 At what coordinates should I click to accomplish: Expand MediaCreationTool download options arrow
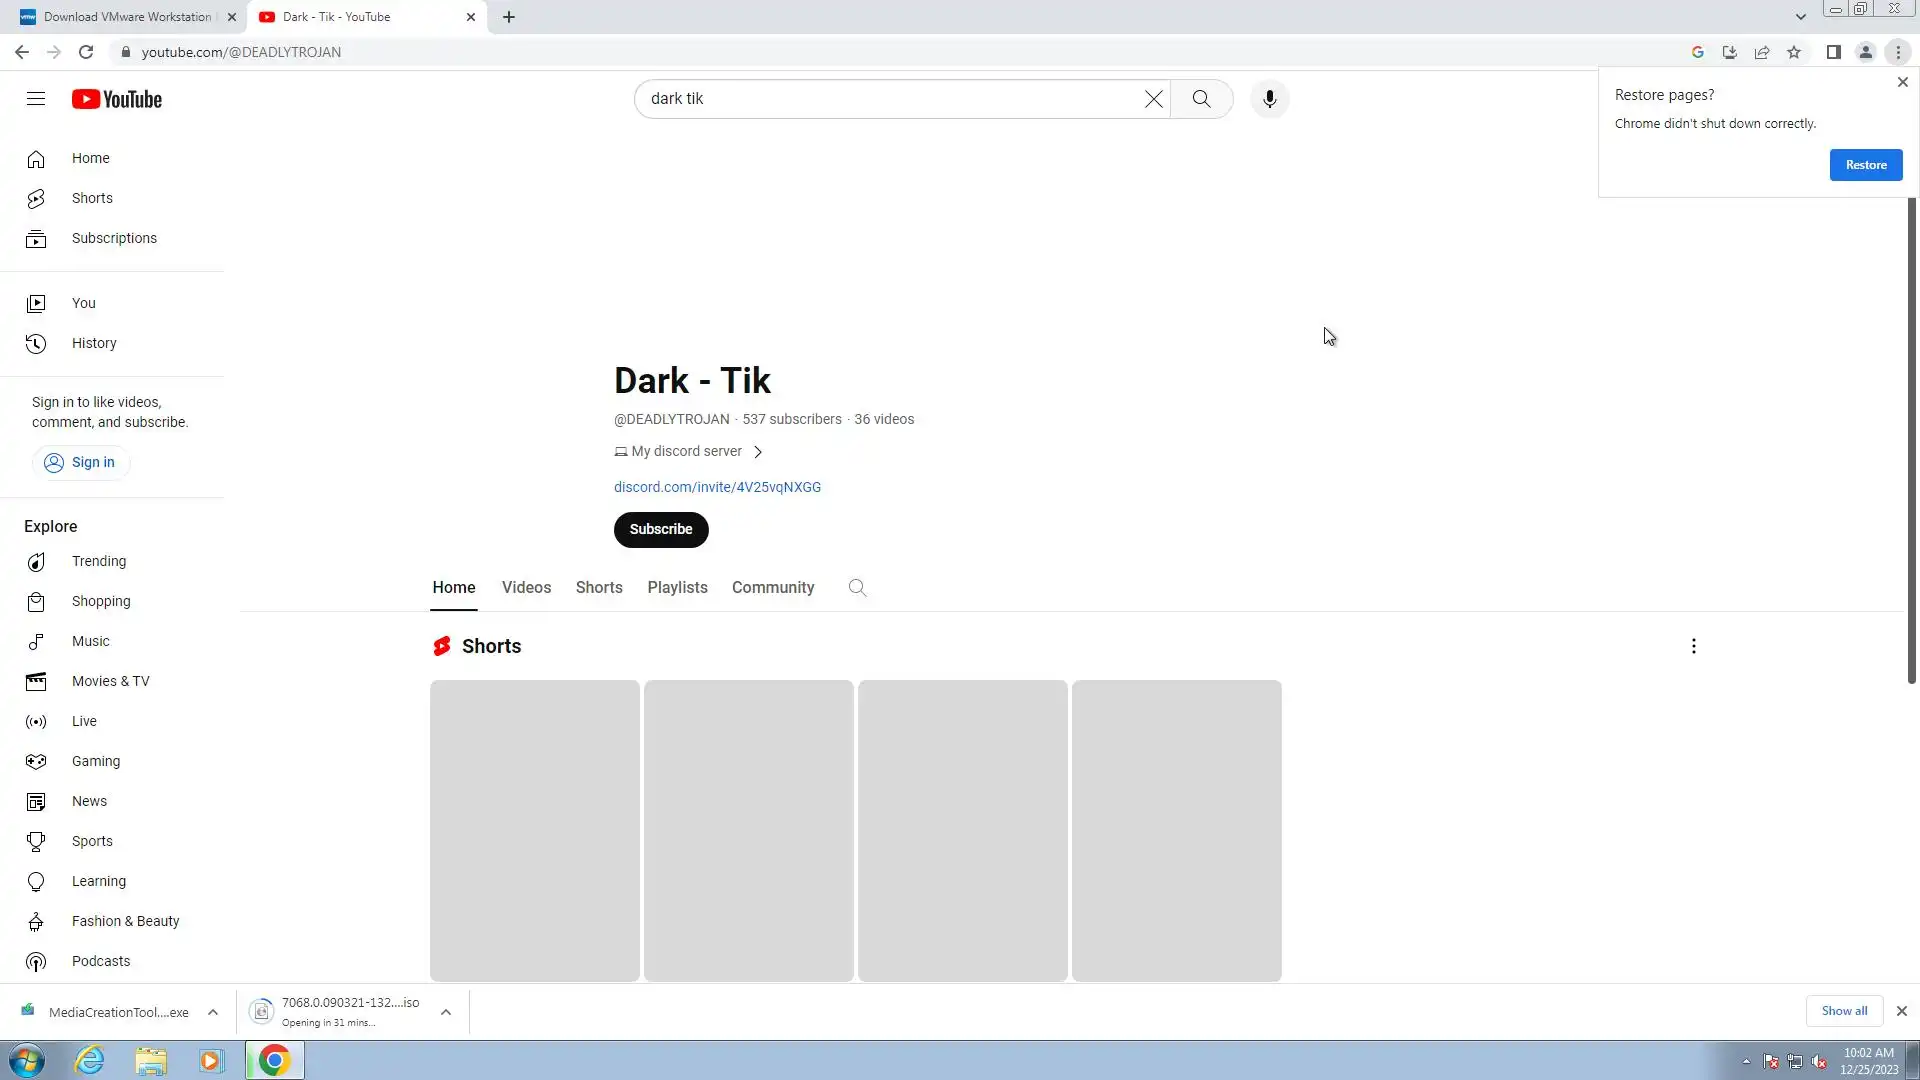pyautogui.click(x=213, y=1012)
